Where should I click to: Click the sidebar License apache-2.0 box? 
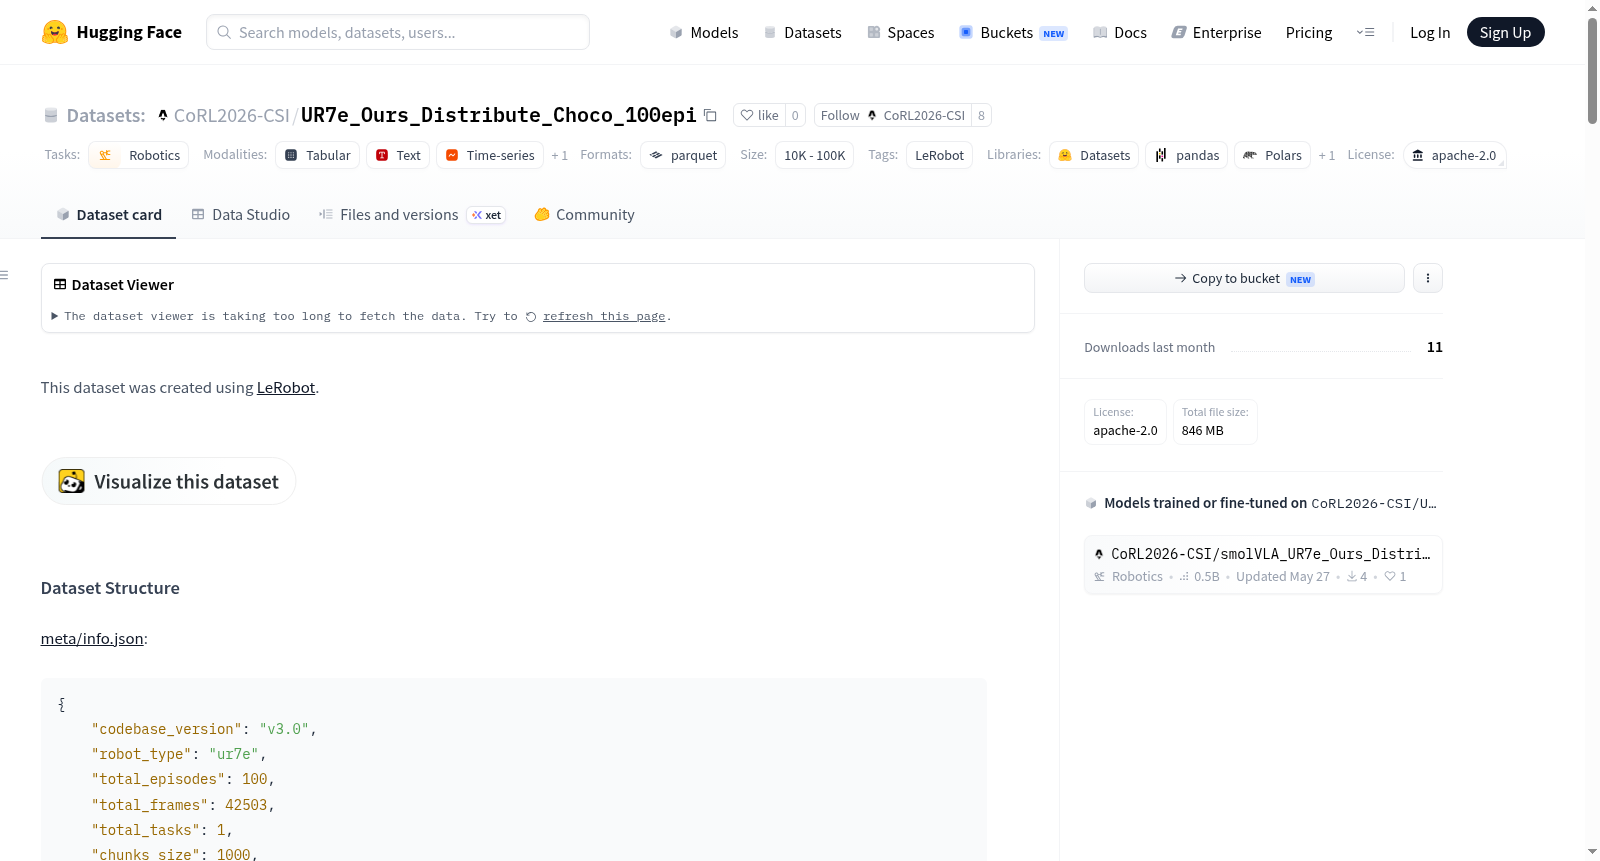(1125, 422)
